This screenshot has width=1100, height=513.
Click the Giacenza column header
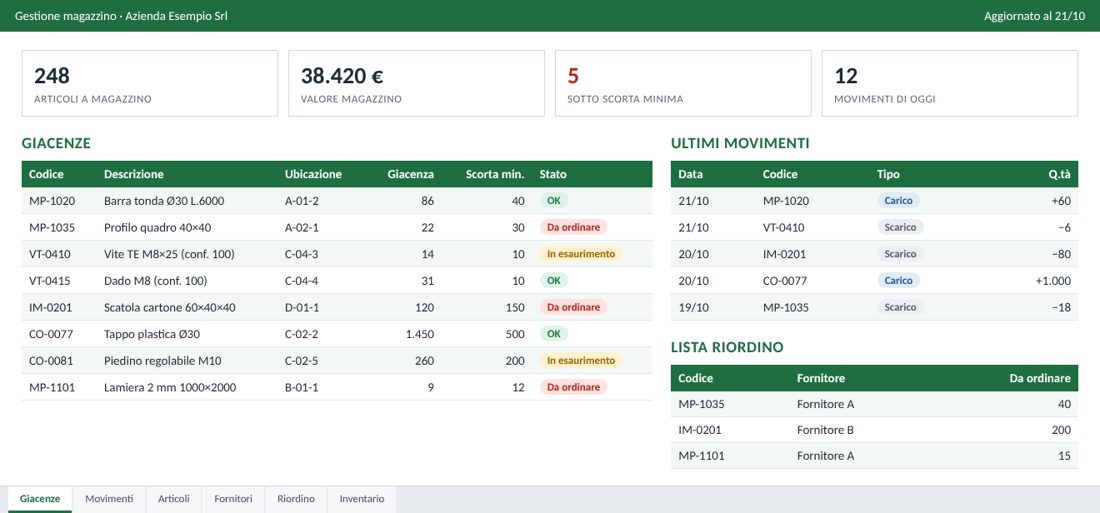pyautogui.click(x=410, y=174)
